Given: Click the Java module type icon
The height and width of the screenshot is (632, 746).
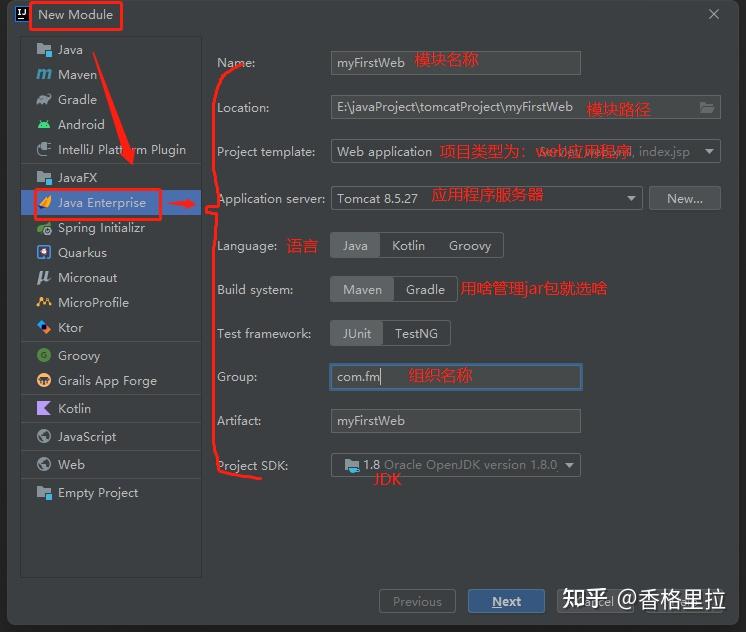Looking at the screenshot, I should pyautogui.click(x=44, y=49).
